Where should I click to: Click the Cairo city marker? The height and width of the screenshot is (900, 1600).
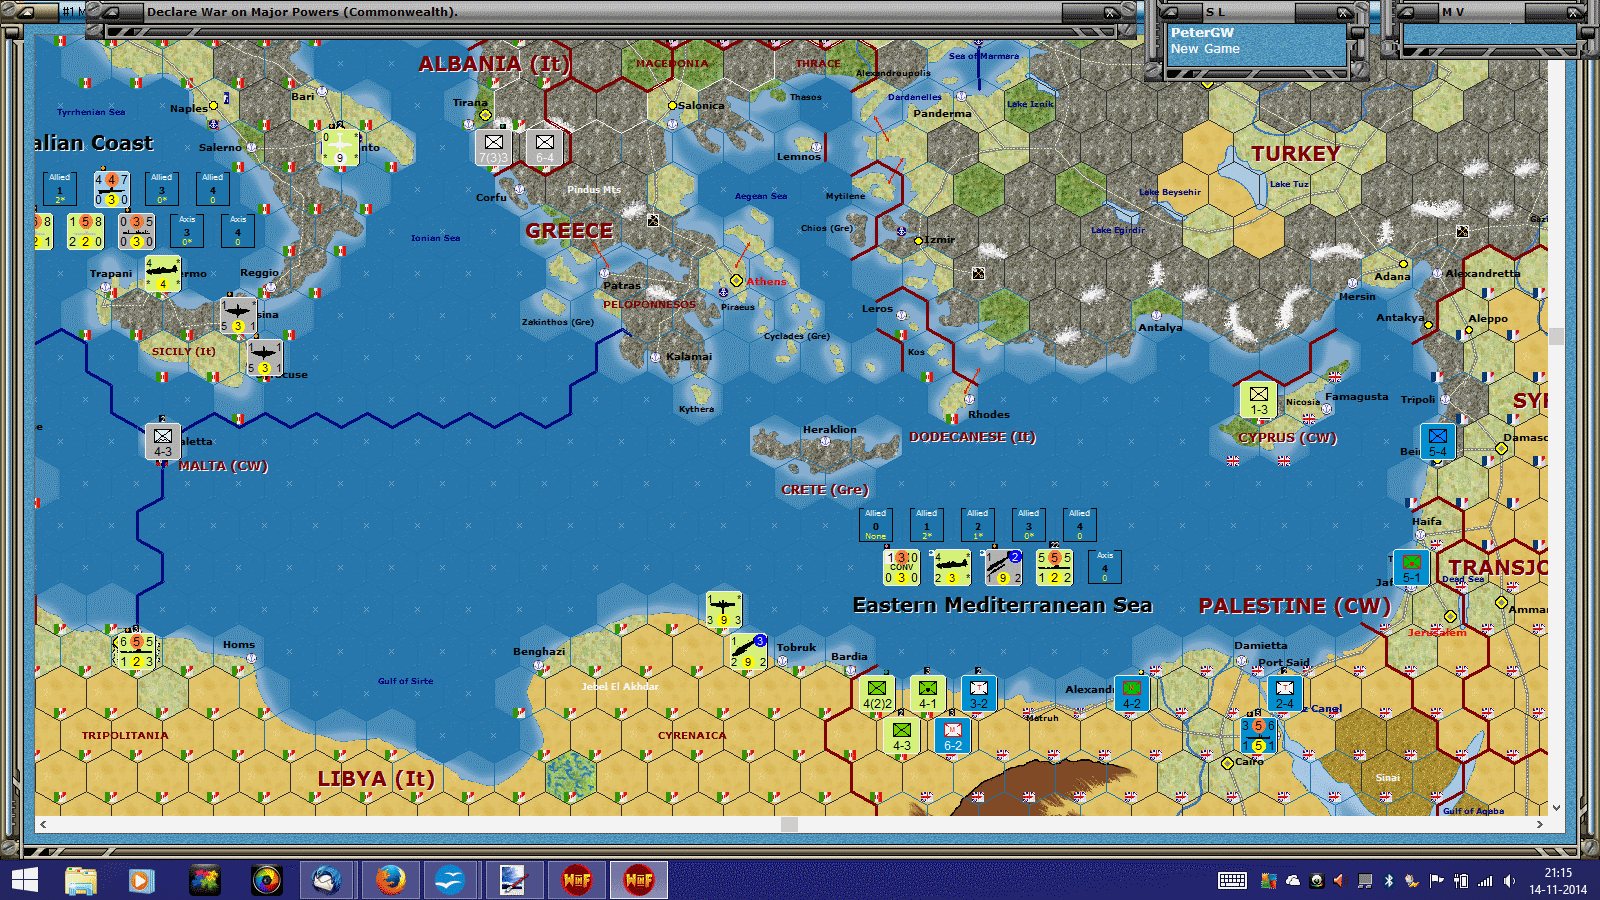1227,763
